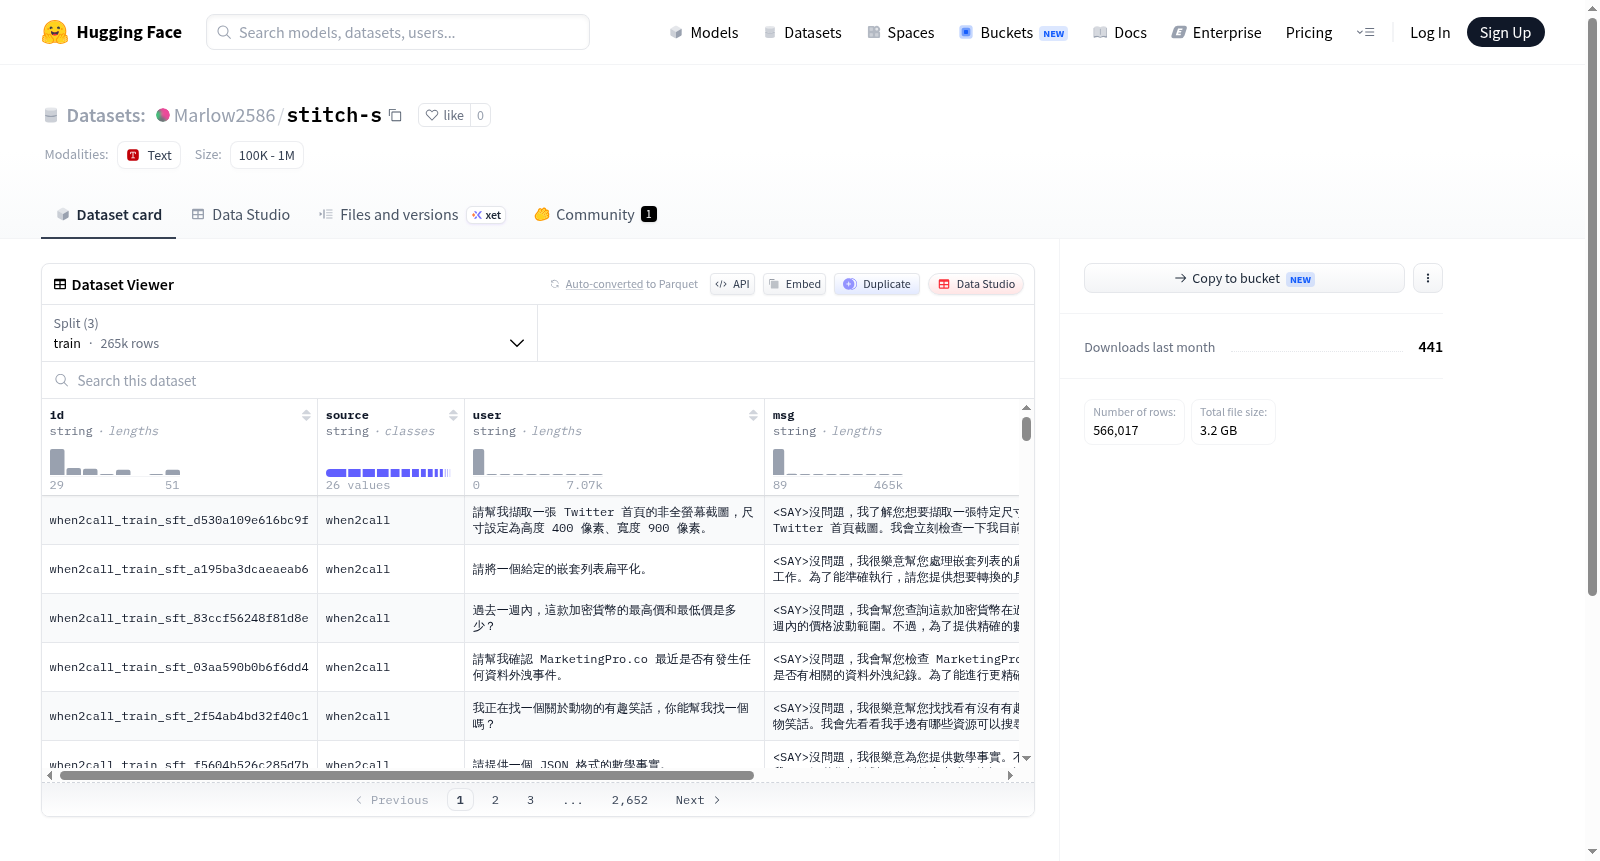
Task: Jump to last page 2,652
Action: point(630,800)
